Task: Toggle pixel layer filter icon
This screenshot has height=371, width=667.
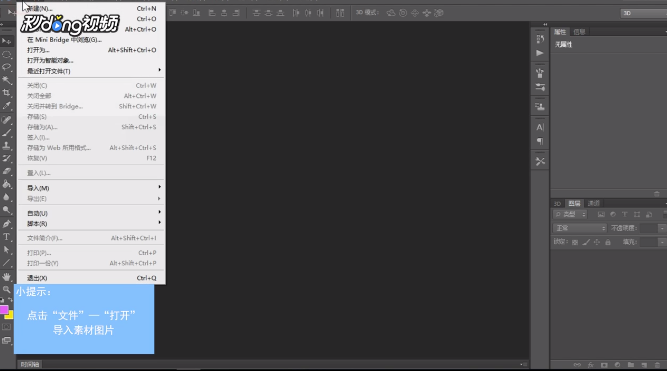Action: point(601,214)
